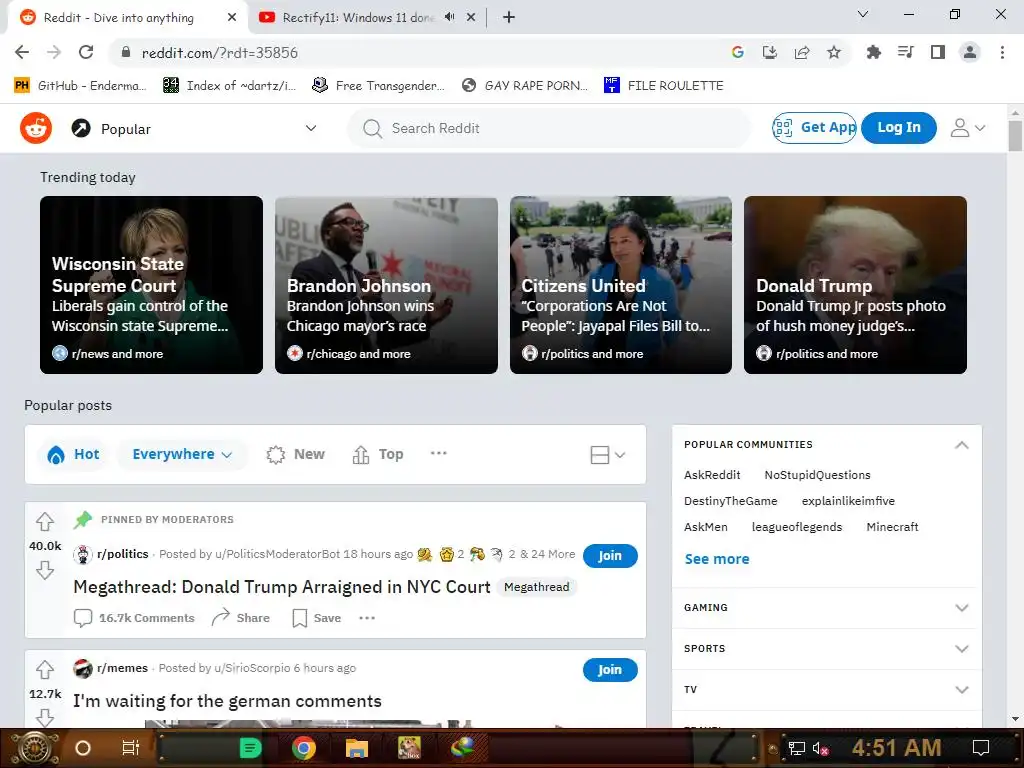The height and width of the screenshot is (768, 1024).
Task: Open the tab search chevron in Chrome
Action: point(863,14)
